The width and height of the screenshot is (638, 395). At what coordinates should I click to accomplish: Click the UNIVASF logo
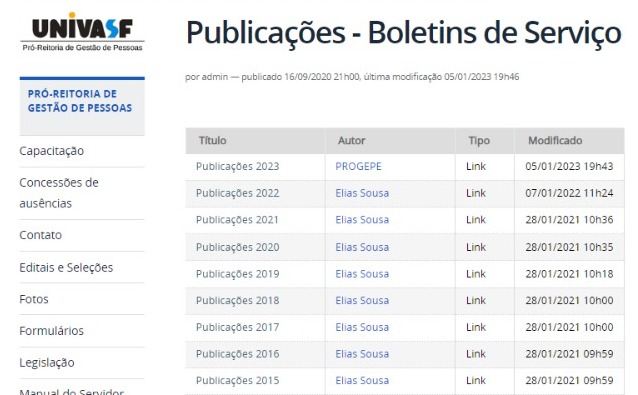[82, 32]
